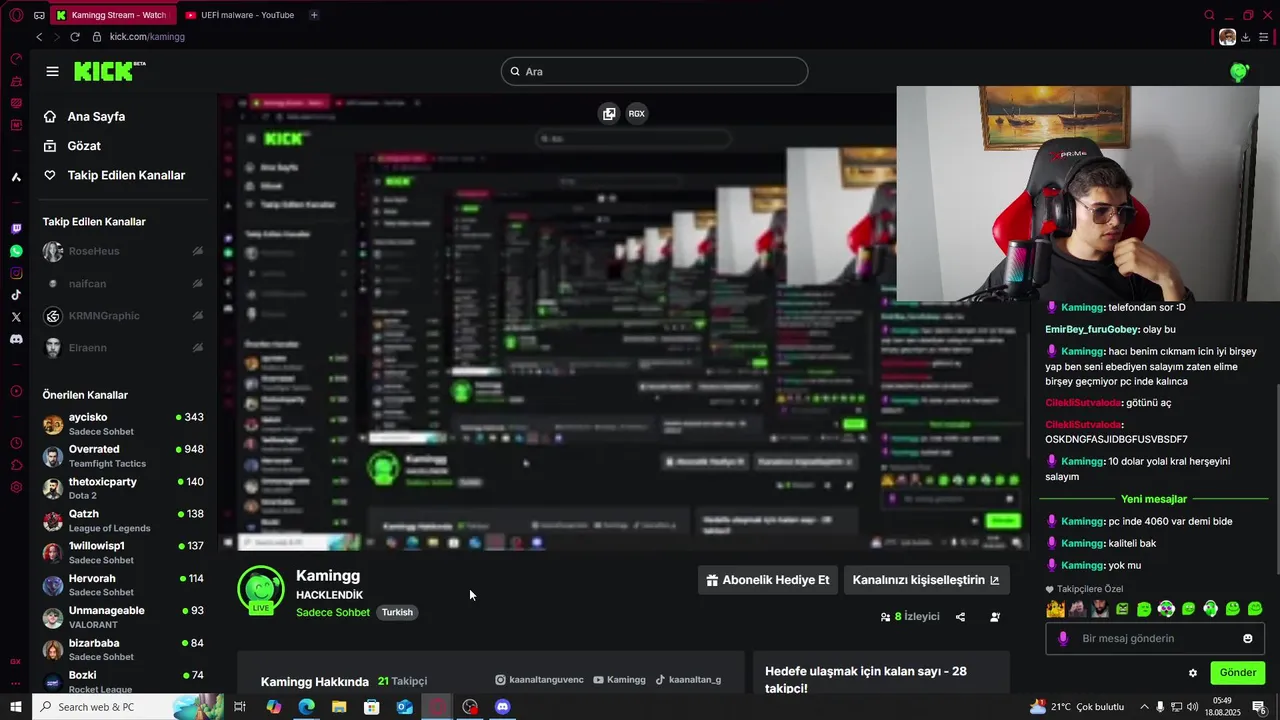Open Takip Edilen Kanallar menu item
Image resolution: width=1280 pixels, height=720 pixels.
tap(126, 175)
